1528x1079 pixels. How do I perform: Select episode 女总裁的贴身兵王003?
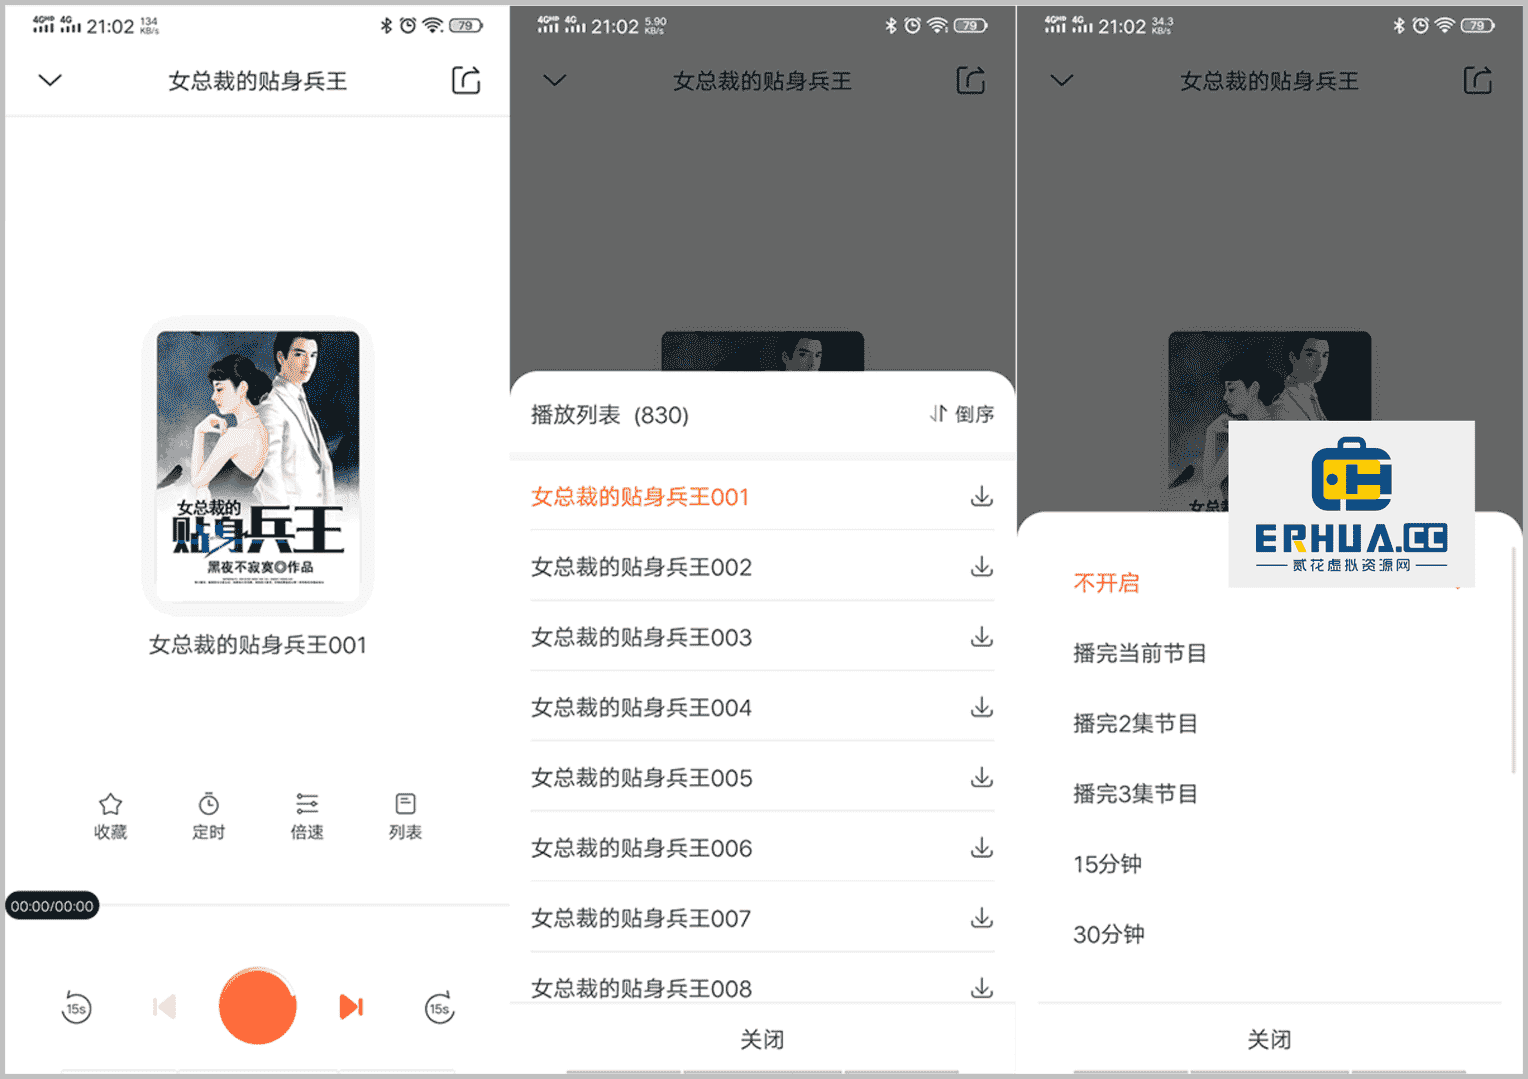pyautogui.click(x=641, y=637)
